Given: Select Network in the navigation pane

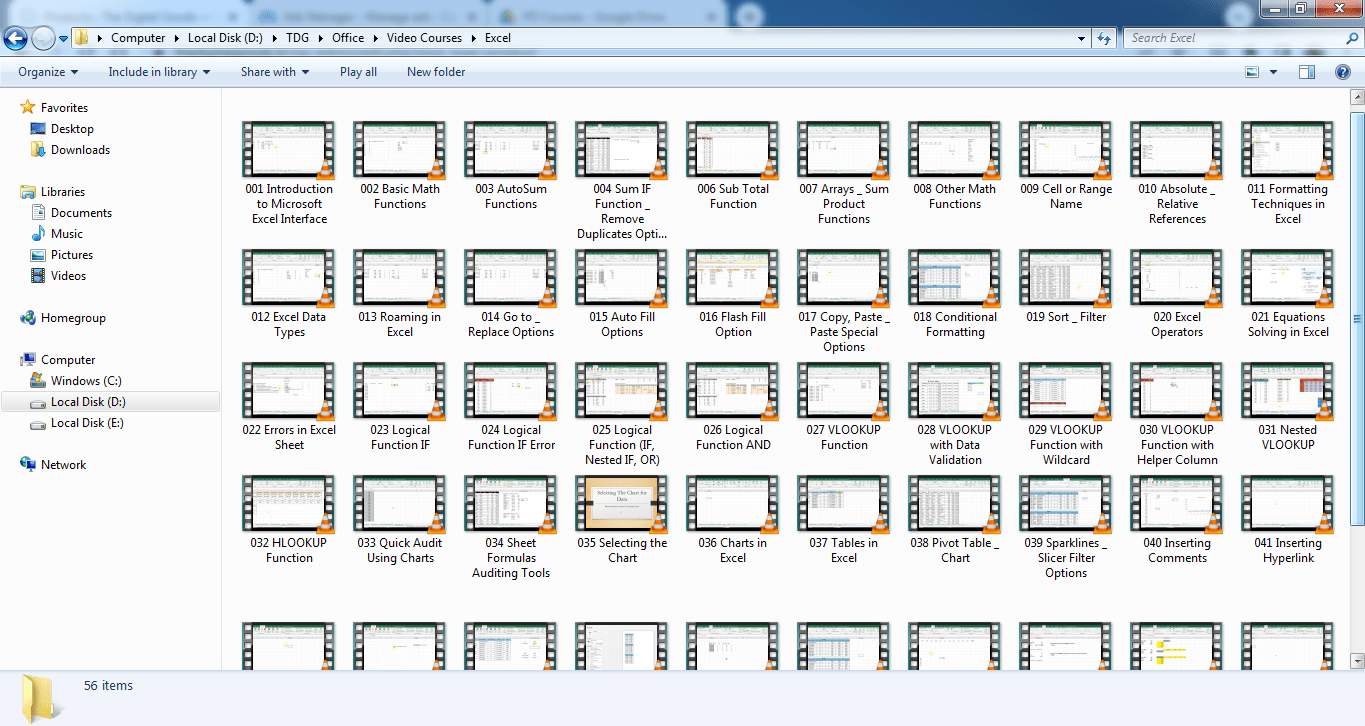Looking at the screenshot, I should point(63,465).
